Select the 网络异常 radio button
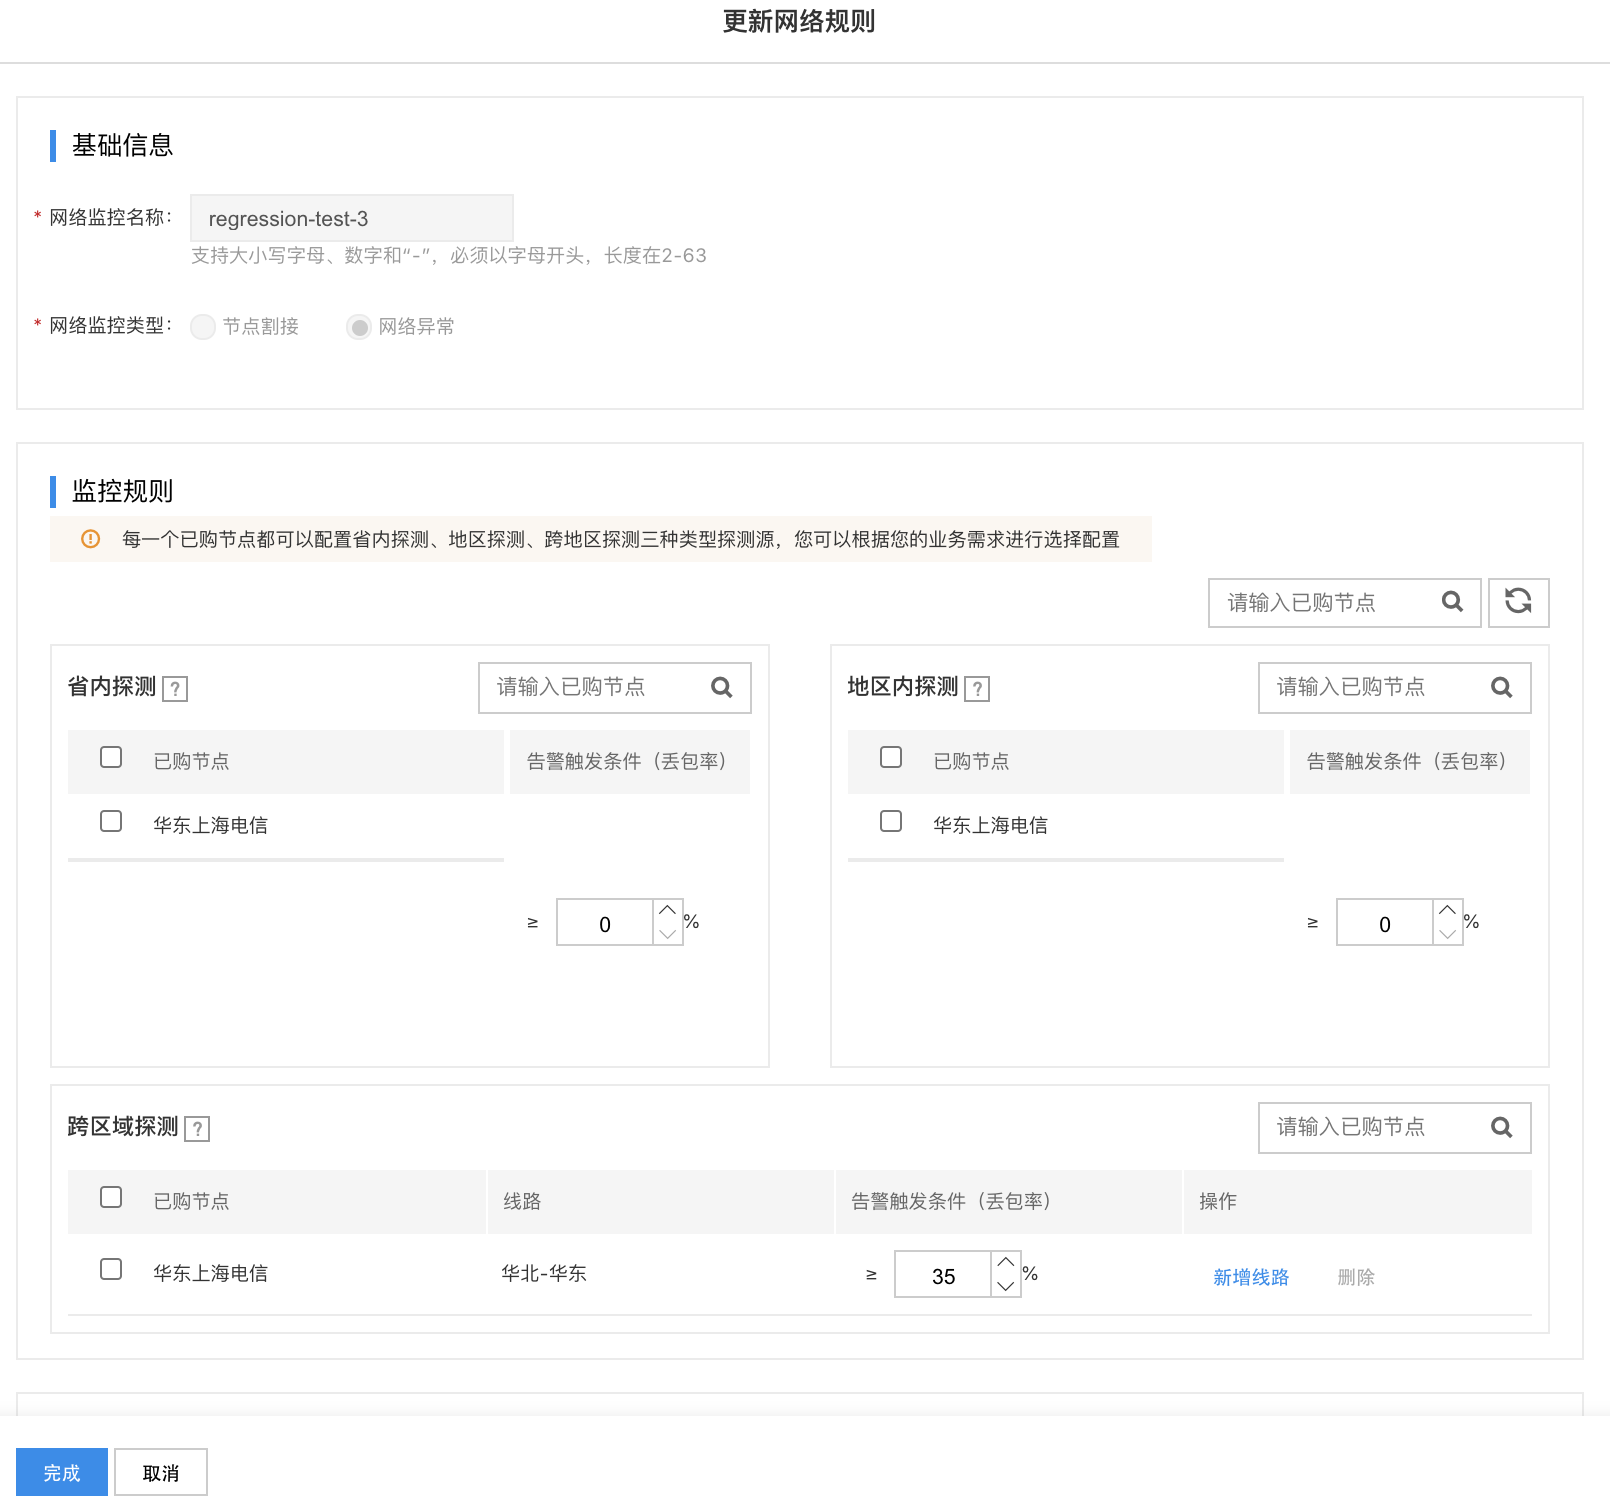 pyautogui.click(x=359, y=327)
